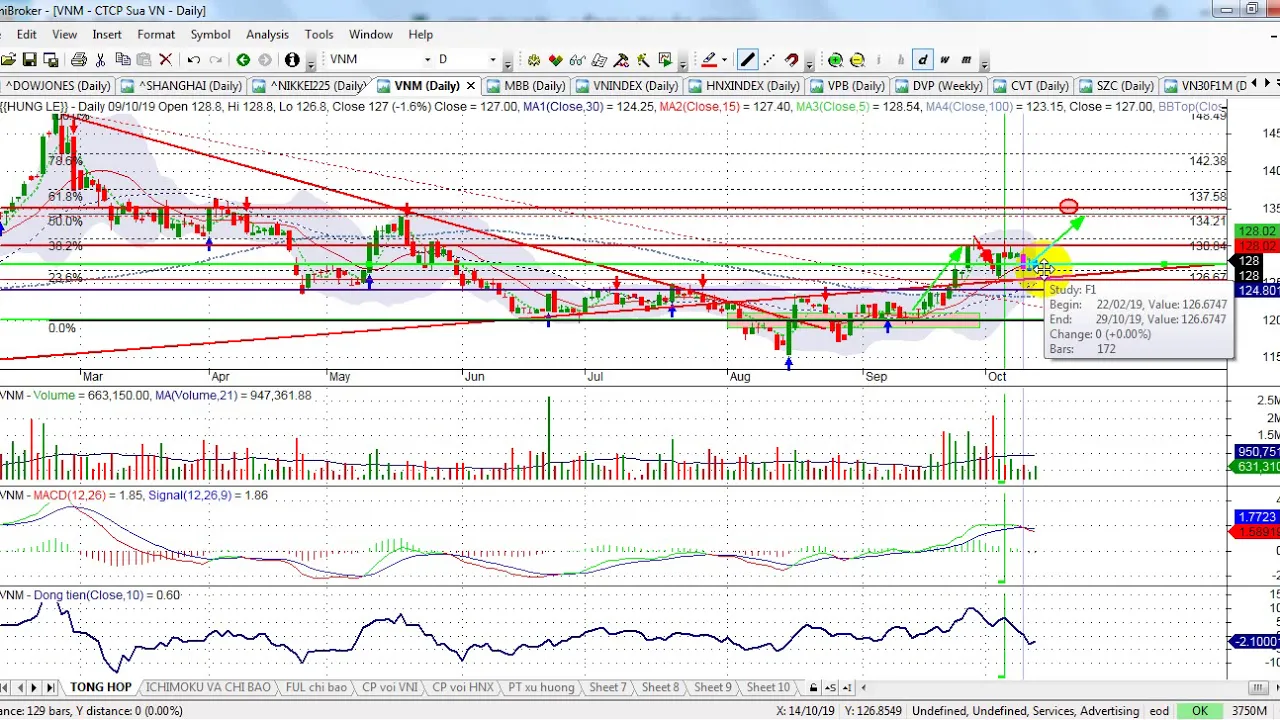Viewport: 1280px width, 720px height.
Task: Click the Redo arrow icon
Action: pyautogui.click(x=215, y=60)
